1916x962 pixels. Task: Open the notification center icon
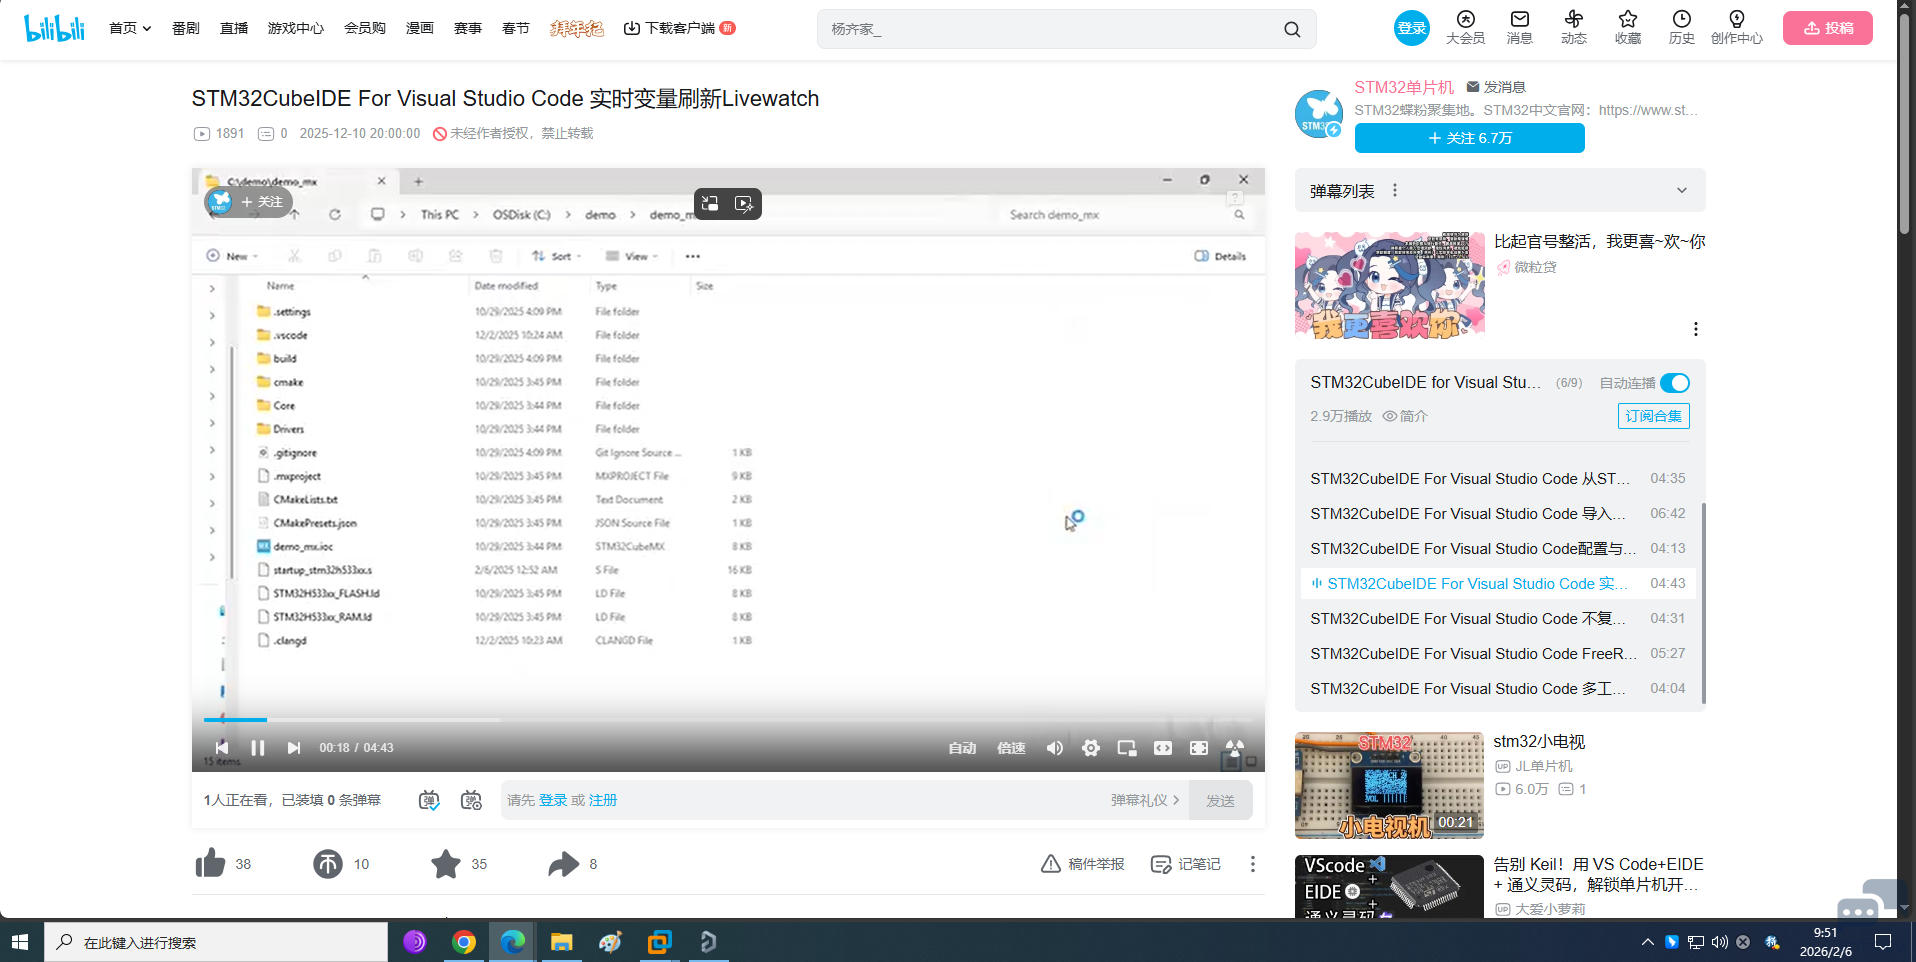pyautogui.click(x=1883, y=942)
